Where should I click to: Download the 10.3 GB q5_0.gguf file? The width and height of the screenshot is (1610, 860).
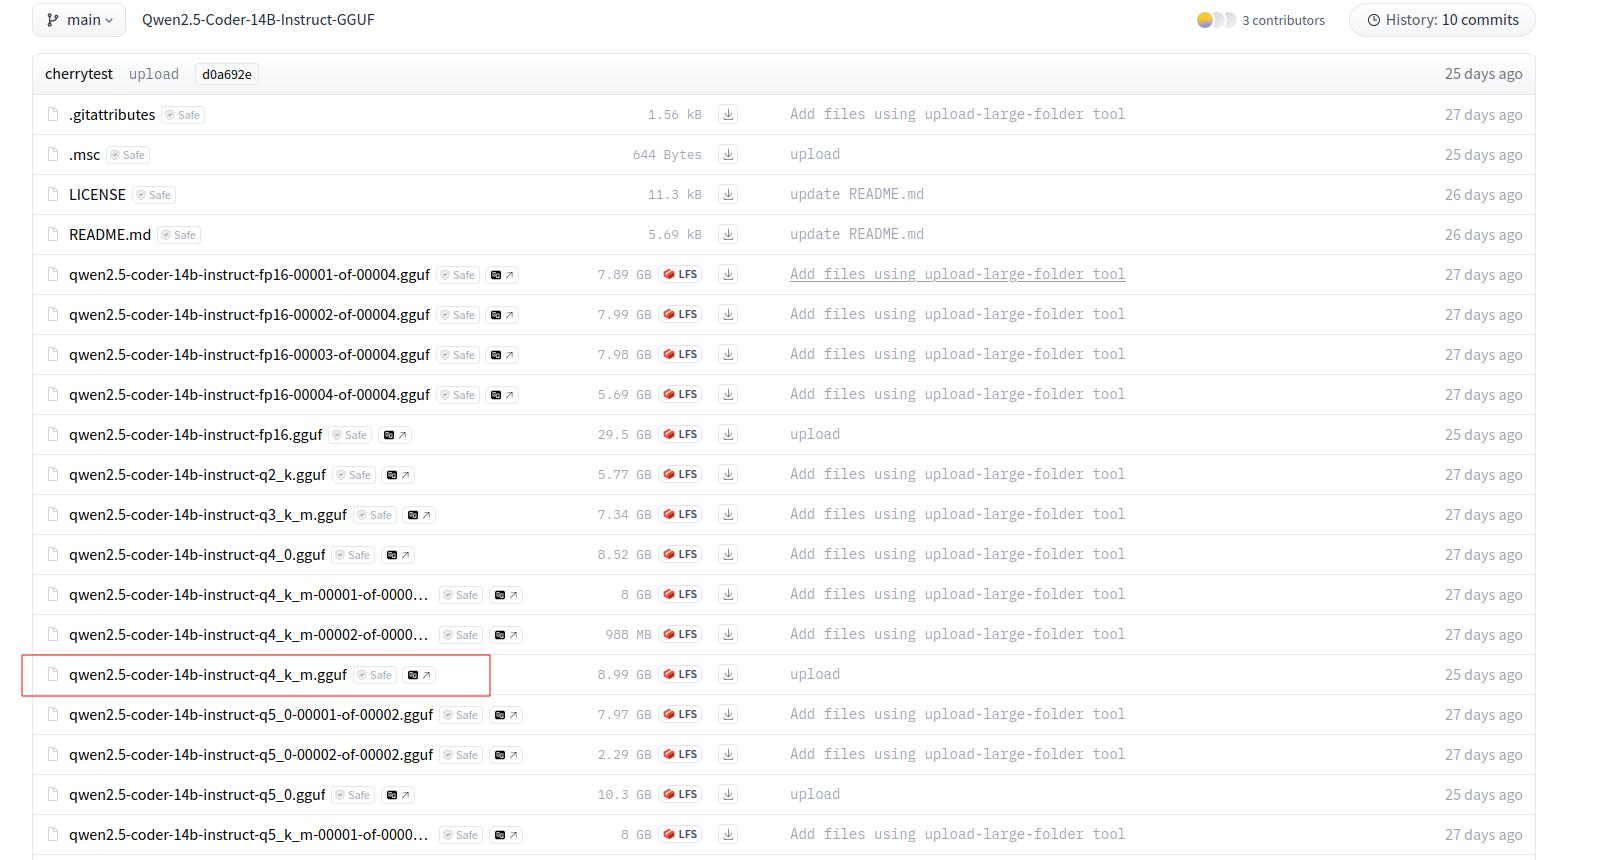(728, 794)
